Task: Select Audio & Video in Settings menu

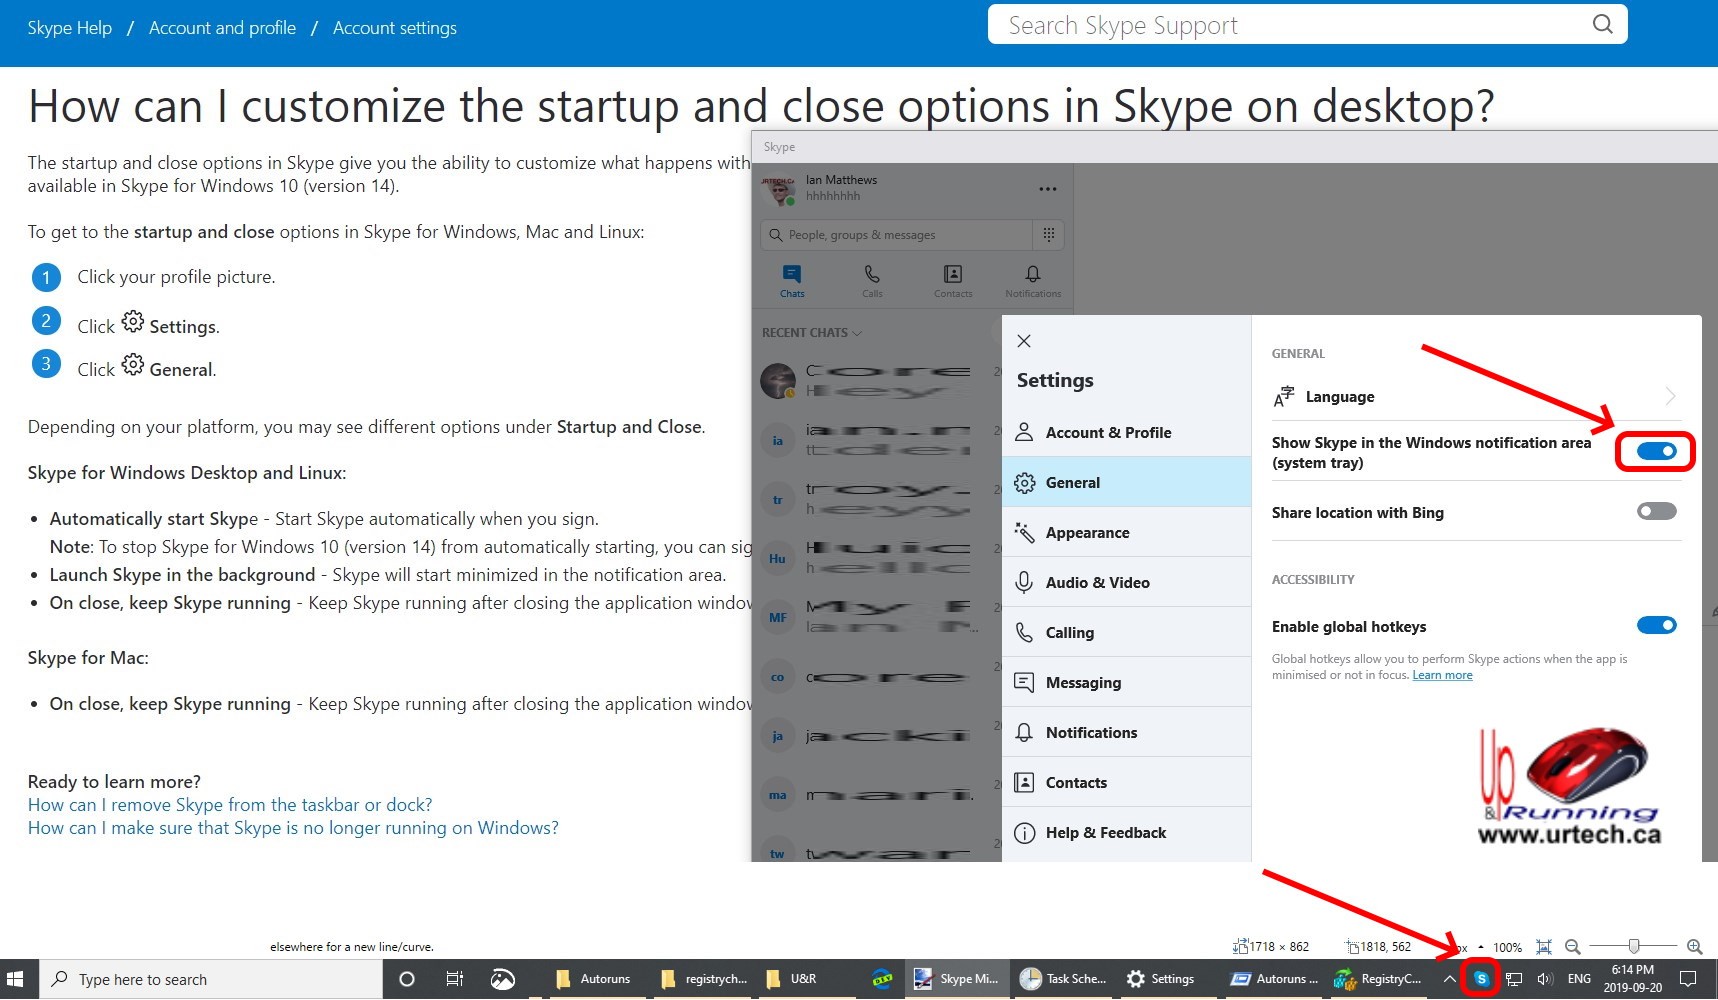Action: (x=1097, y=583)
